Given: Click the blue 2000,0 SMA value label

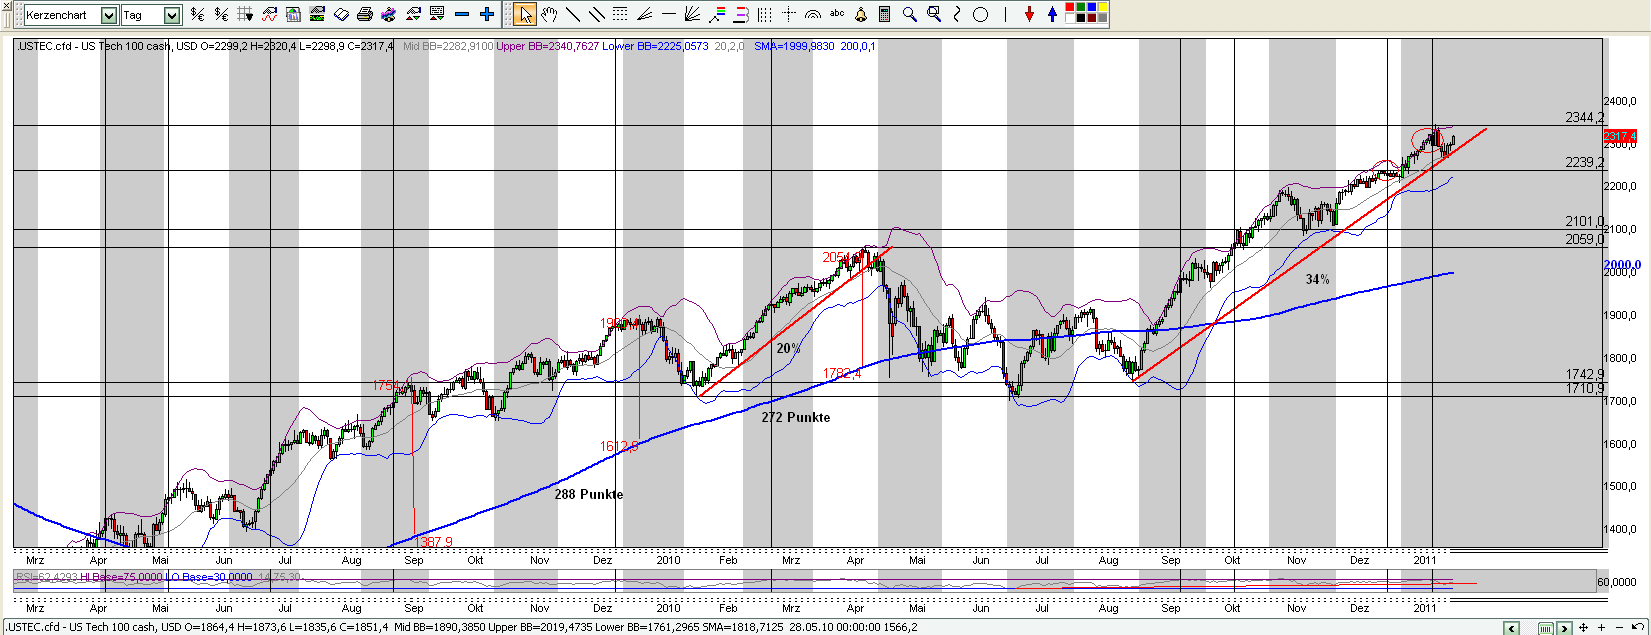Looking at the screenshot, I should tap(1622, 266).
